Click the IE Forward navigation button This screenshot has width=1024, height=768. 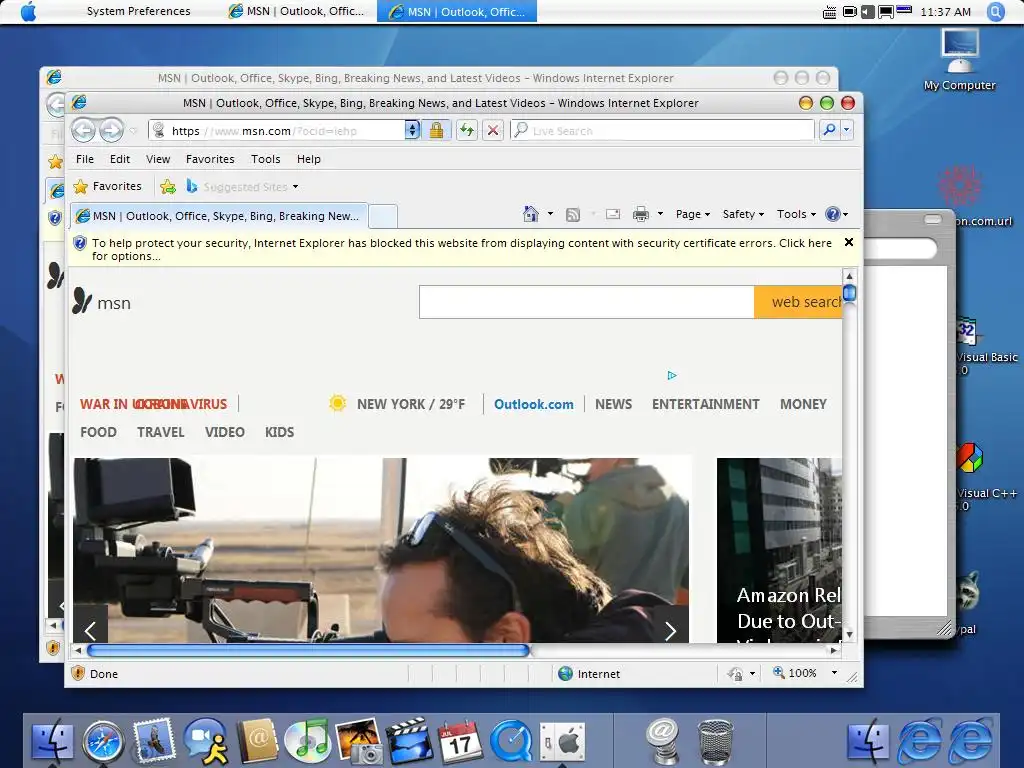tap(111, 131)
